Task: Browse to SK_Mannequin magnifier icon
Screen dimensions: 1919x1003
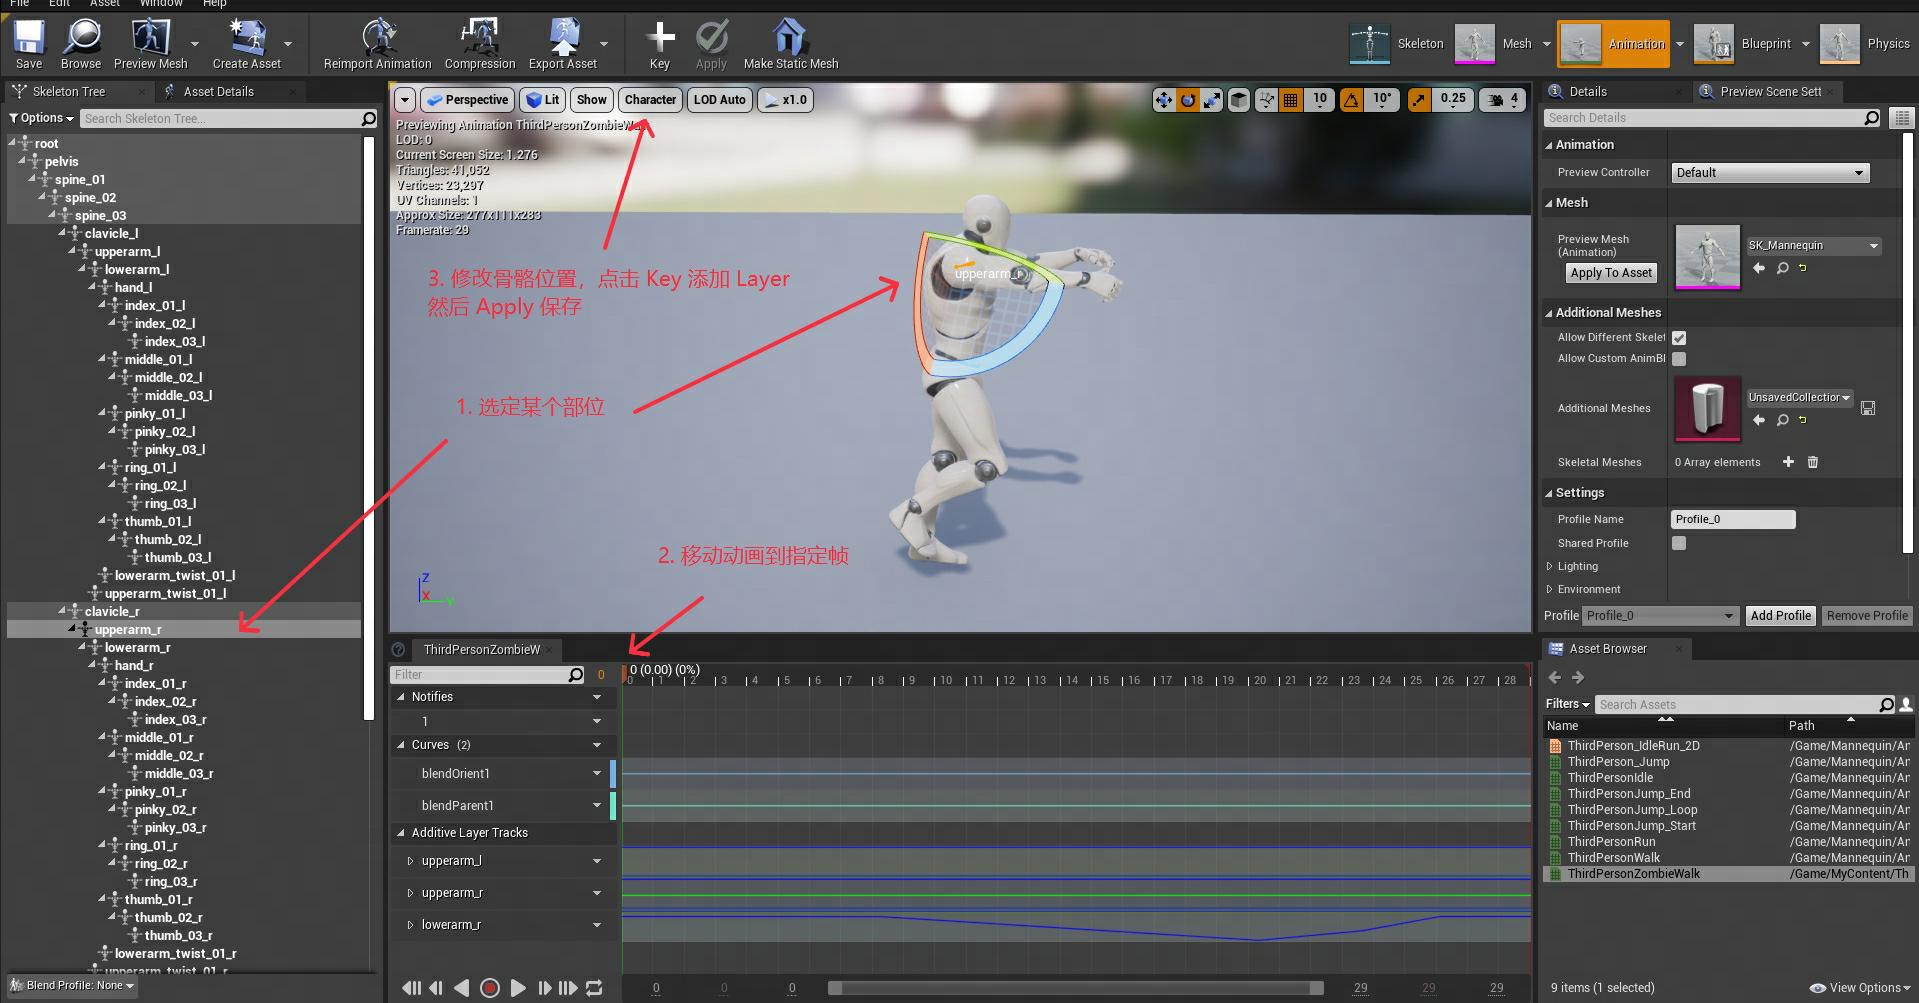Action: [1782, 268]
